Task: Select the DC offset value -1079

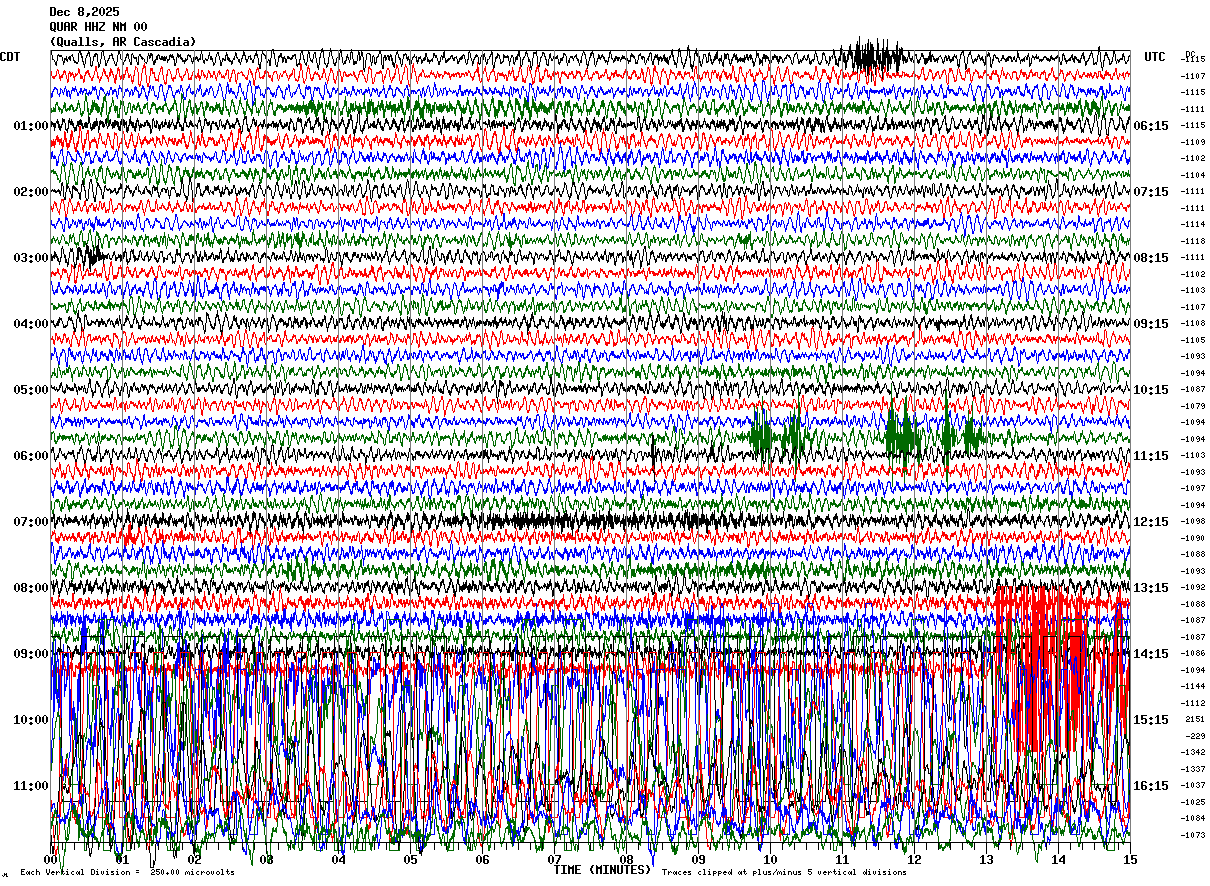Action: (x=1194, y=406)
